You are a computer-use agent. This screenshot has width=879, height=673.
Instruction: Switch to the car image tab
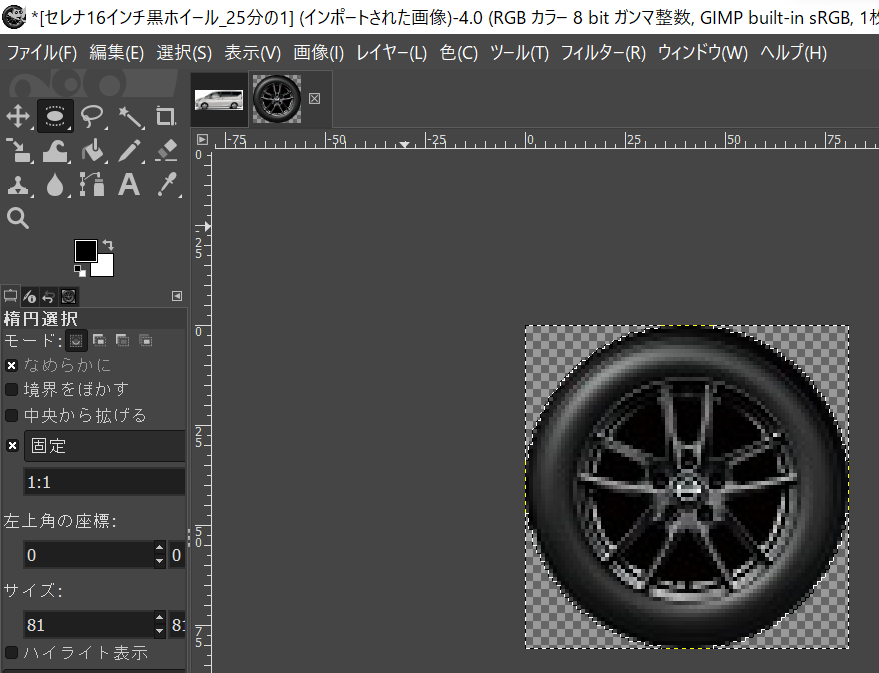pyautogui.click(x=218, y=99)
